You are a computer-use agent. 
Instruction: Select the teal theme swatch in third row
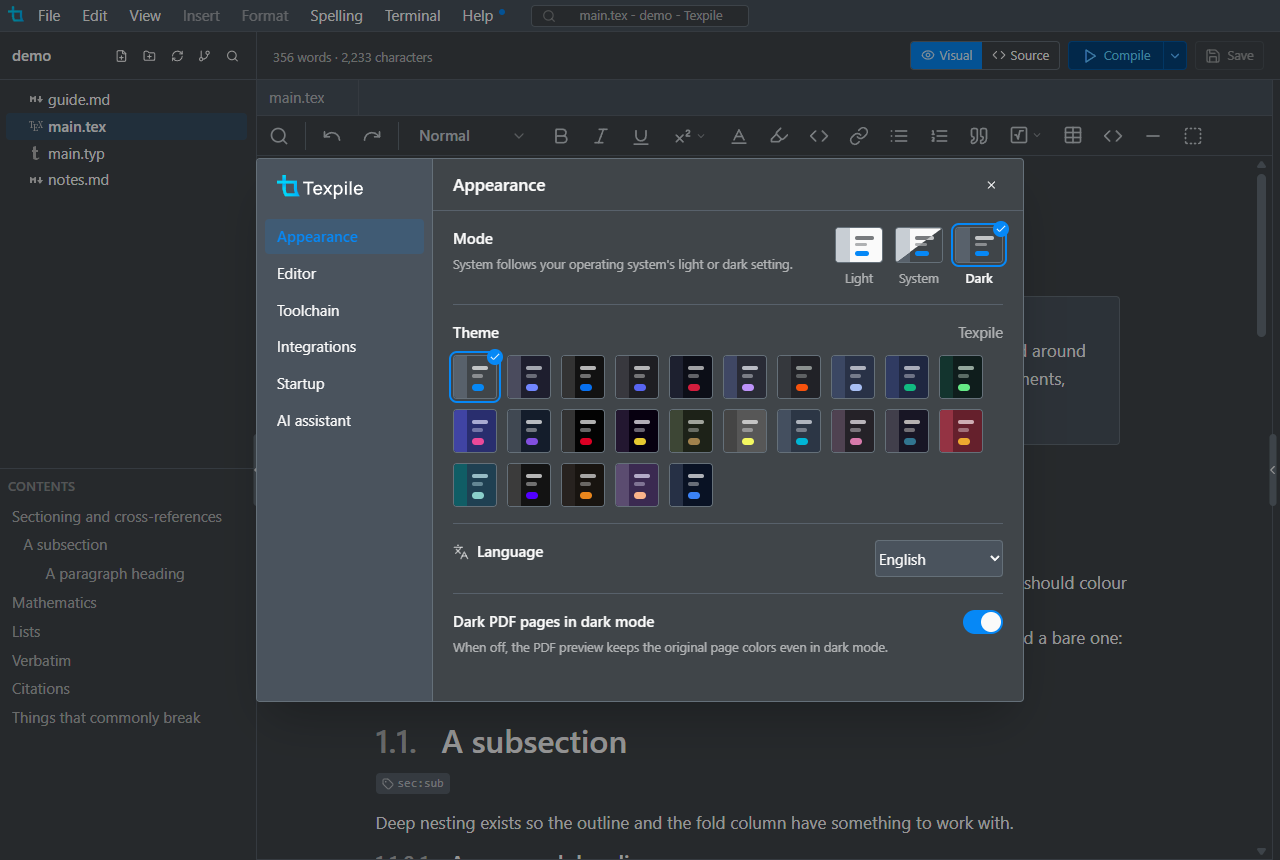click(x=475, y=485)
